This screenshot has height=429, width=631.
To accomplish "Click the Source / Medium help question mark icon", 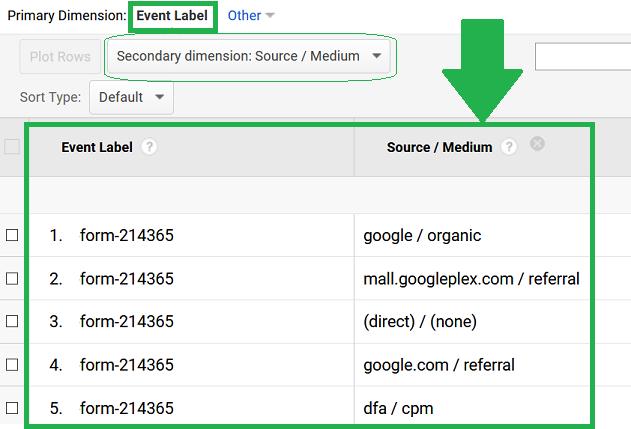I will click(x=509, y=147).
